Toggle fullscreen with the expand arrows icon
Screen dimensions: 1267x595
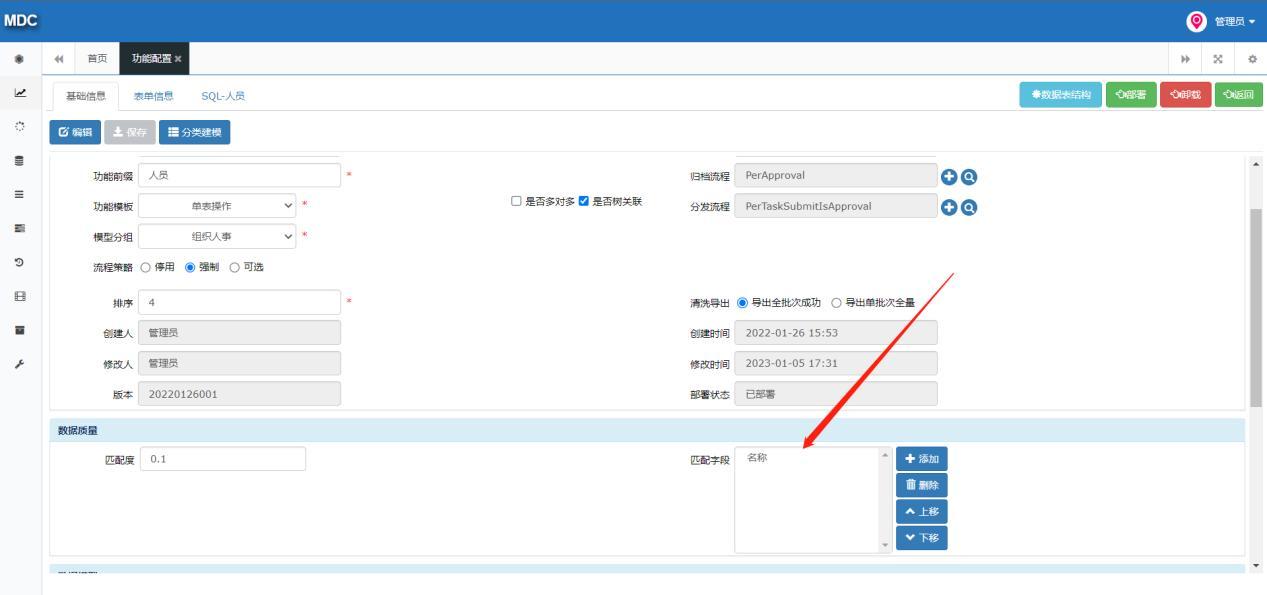pos(1218,59)
